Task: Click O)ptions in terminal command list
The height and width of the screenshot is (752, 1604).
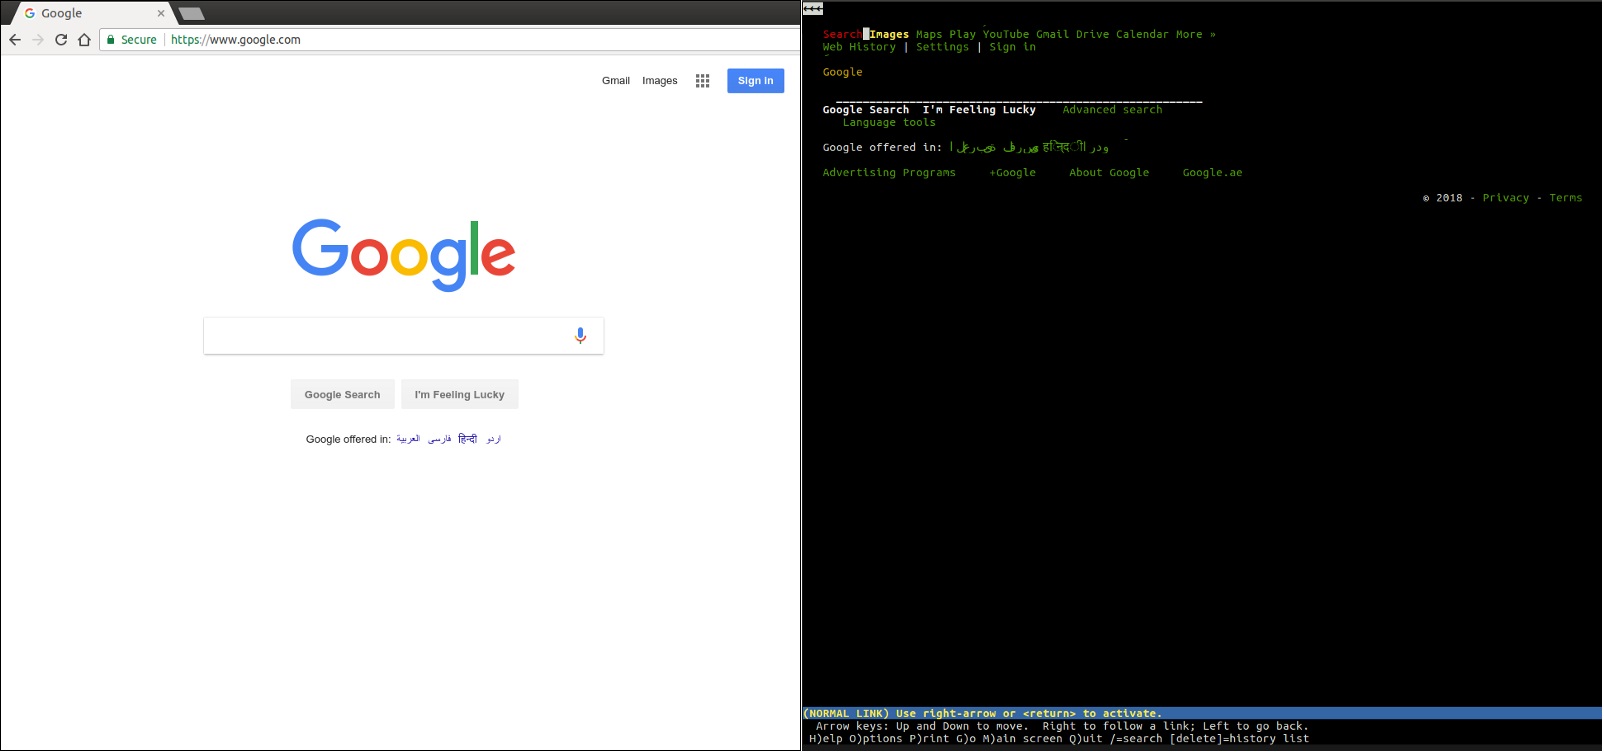Action: click(x=876, y=739)
